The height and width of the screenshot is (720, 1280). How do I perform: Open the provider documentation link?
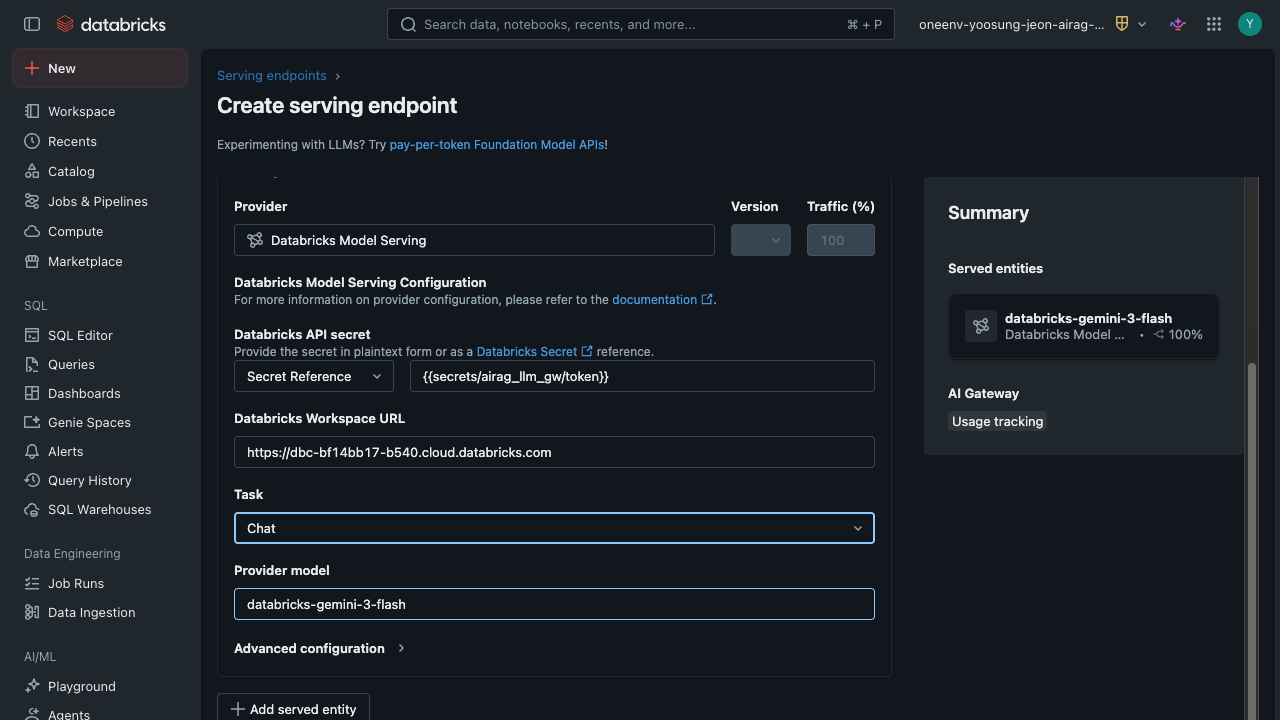[662, 299]
